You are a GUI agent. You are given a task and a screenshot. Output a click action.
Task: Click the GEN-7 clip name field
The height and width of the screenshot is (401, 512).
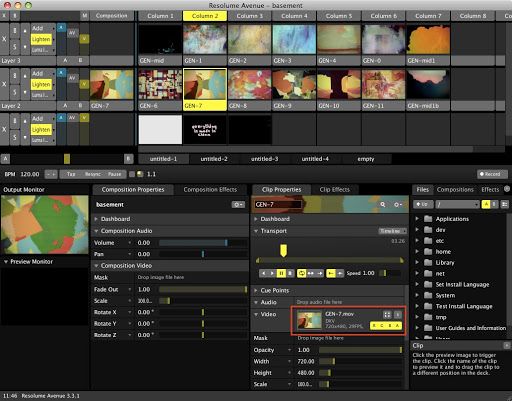[x=278, y=204]
